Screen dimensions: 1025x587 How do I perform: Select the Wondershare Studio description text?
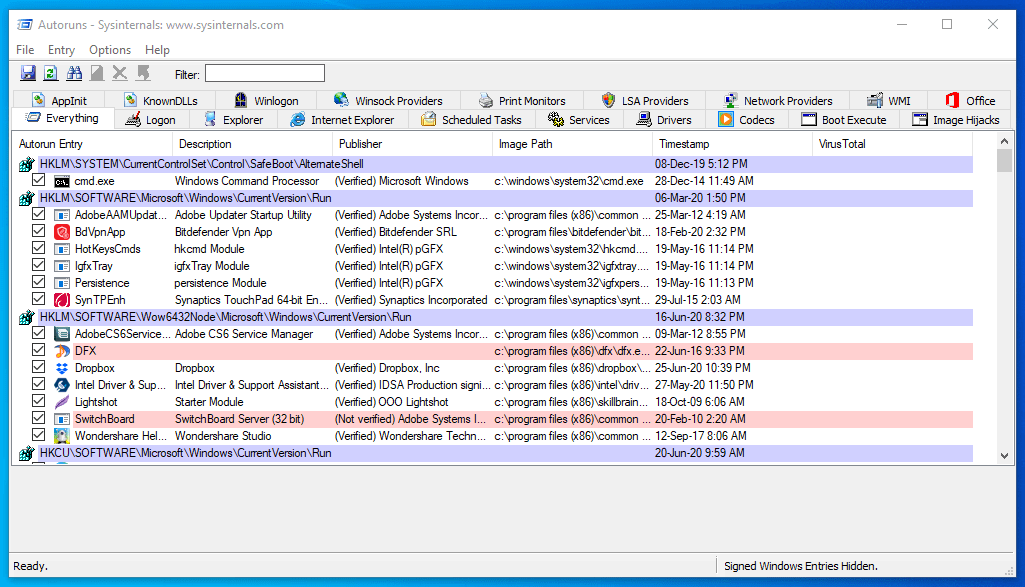(223, 436)
